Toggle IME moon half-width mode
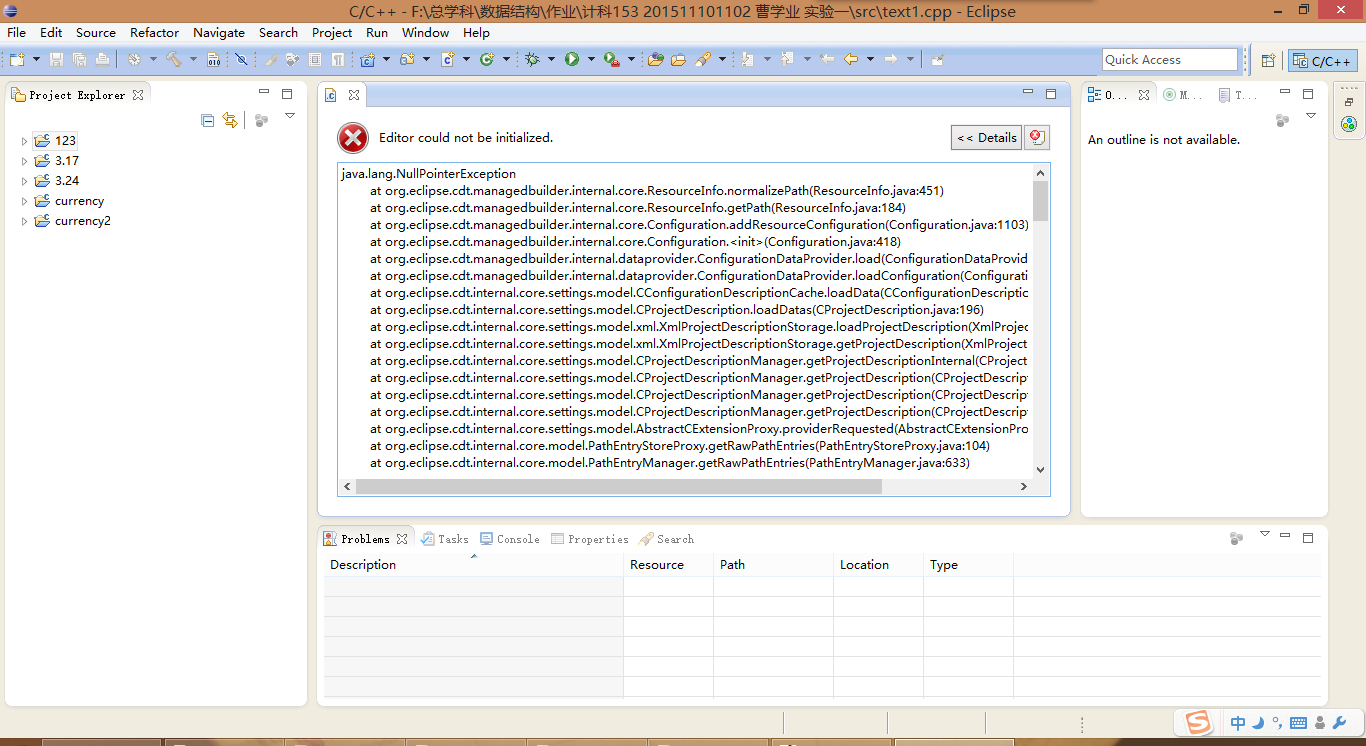Image resolution: width=1366 pixels, height=746 pixels. tap(1259, 723)
